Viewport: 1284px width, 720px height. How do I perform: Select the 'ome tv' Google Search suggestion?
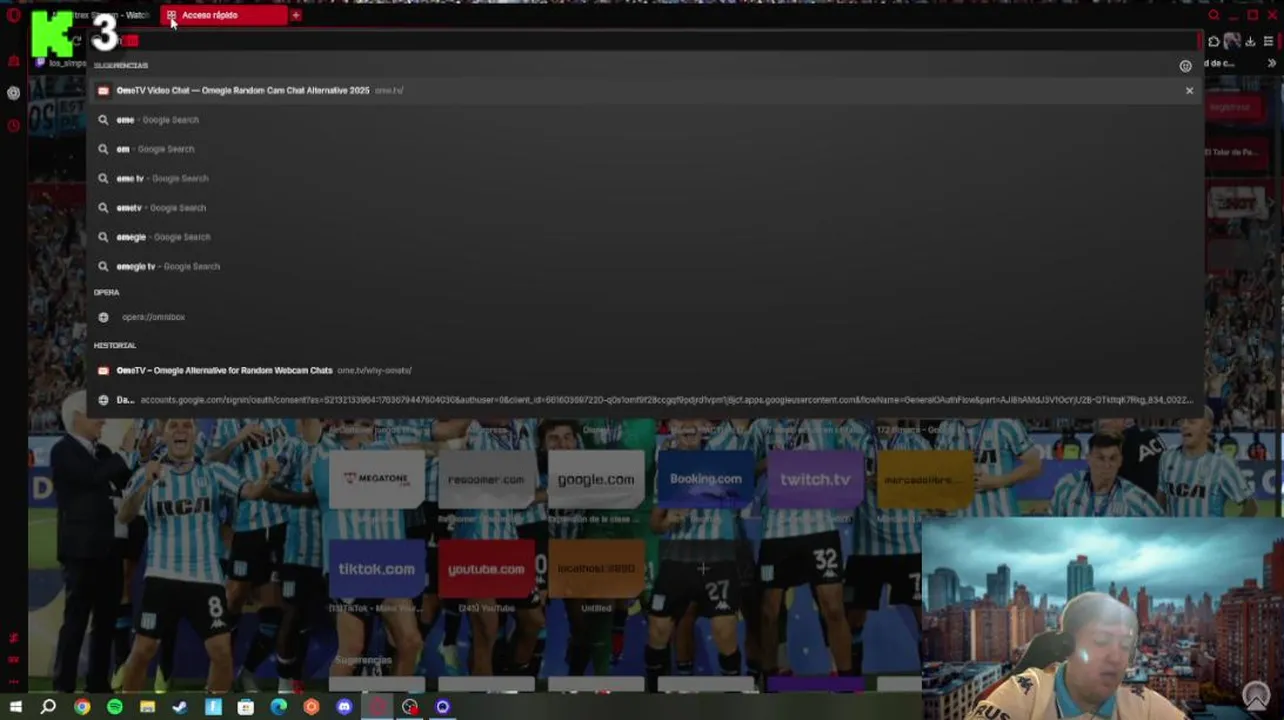(645, 178)
